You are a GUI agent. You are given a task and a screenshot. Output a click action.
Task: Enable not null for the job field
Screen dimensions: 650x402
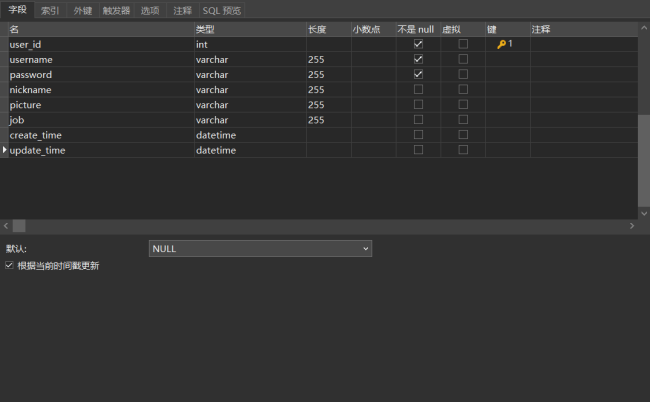coord(418,119)
